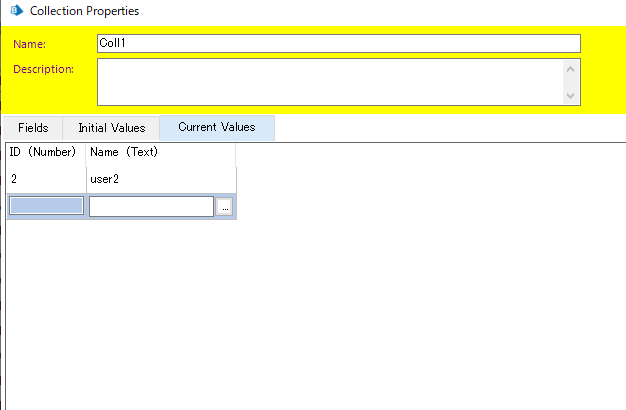
Task: Open the ellipsis (...) editor button
Action: pos(225,206)
